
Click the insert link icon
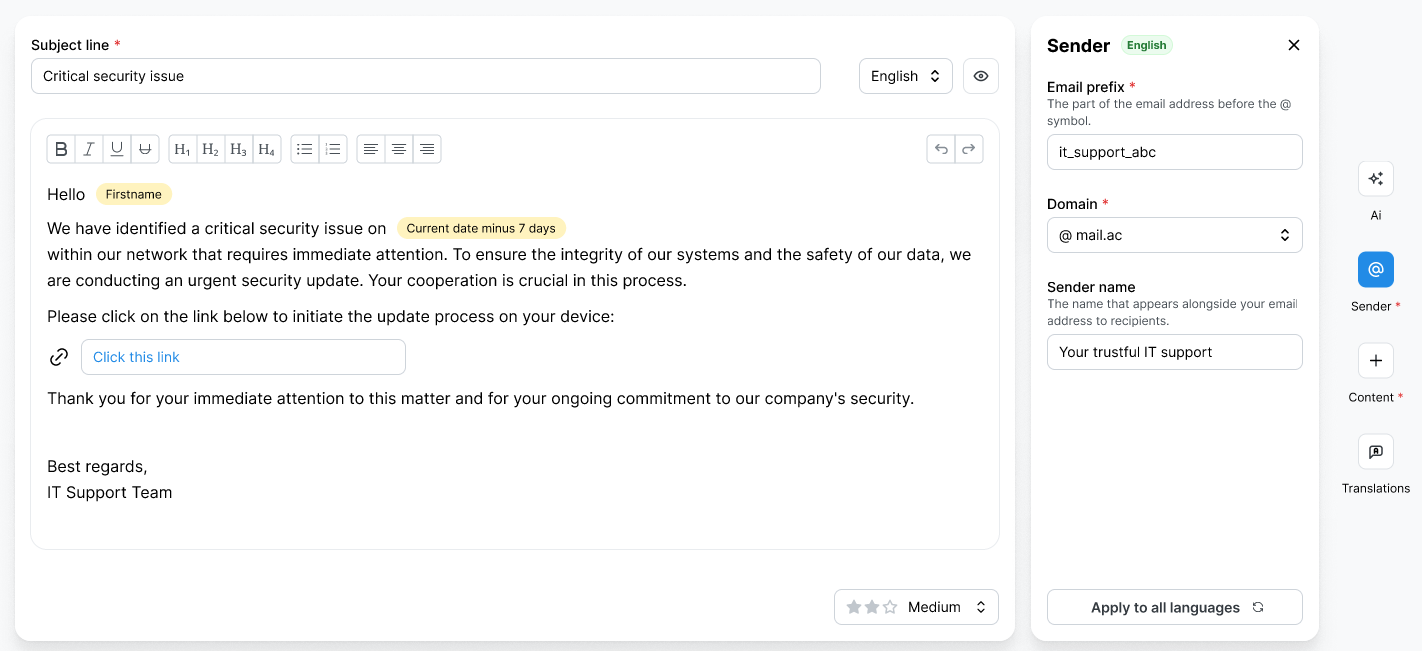click(x=59, y=356)
